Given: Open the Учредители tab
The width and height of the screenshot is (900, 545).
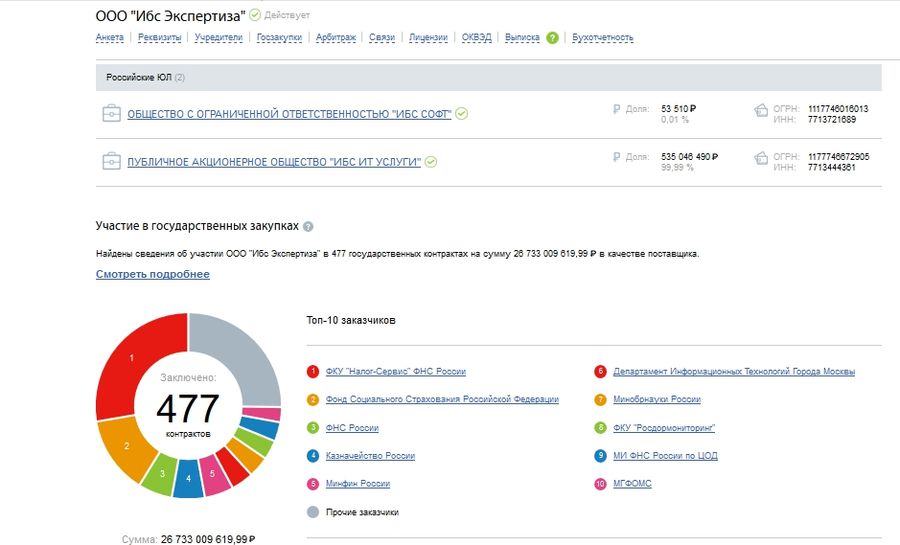Looking at the screenshot, I should pyautogui.click(x=219, y=37).
